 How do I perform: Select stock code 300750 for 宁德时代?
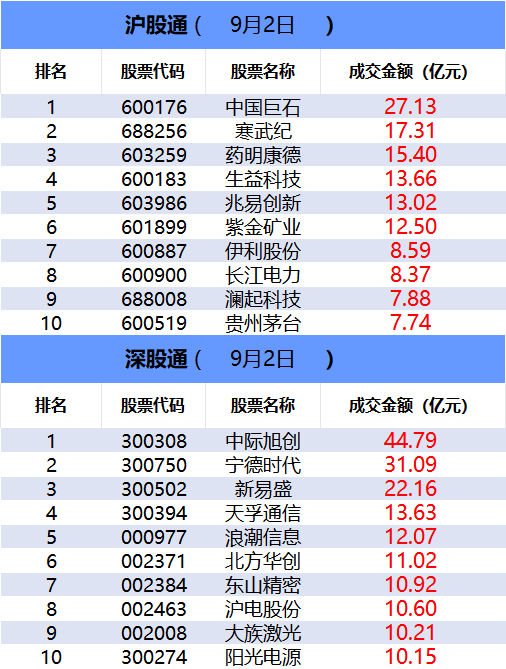click(x=154, y=465)
